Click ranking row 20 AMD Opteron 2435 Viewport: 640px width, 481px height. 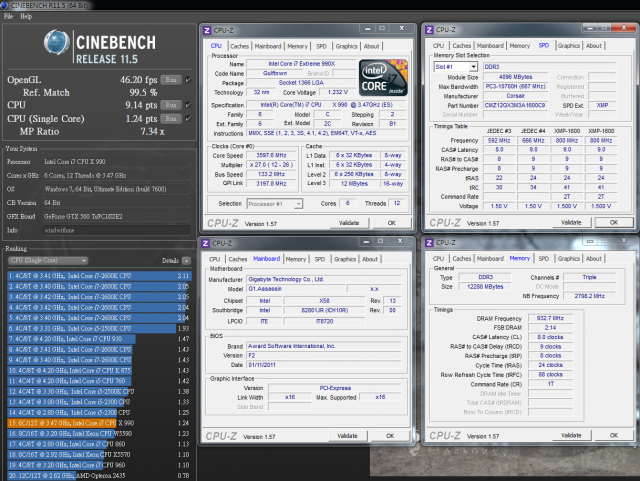[x=99, y=476]
